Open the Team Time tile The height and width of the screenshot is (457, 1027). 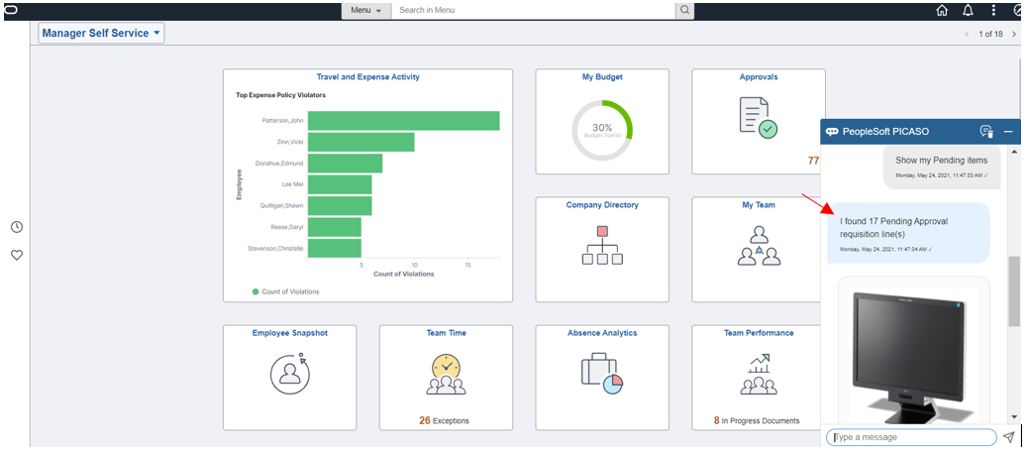coord(446,378)
